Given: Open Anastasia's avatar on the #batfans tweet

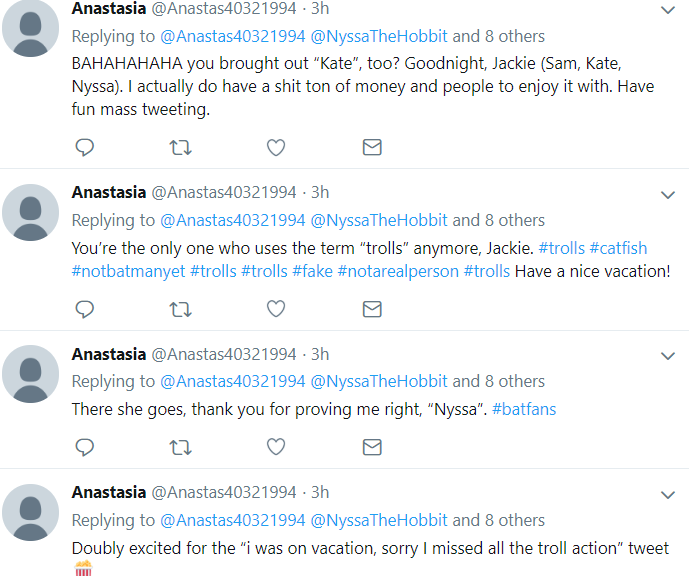Looking at the screenshot, I should point(30,374).
